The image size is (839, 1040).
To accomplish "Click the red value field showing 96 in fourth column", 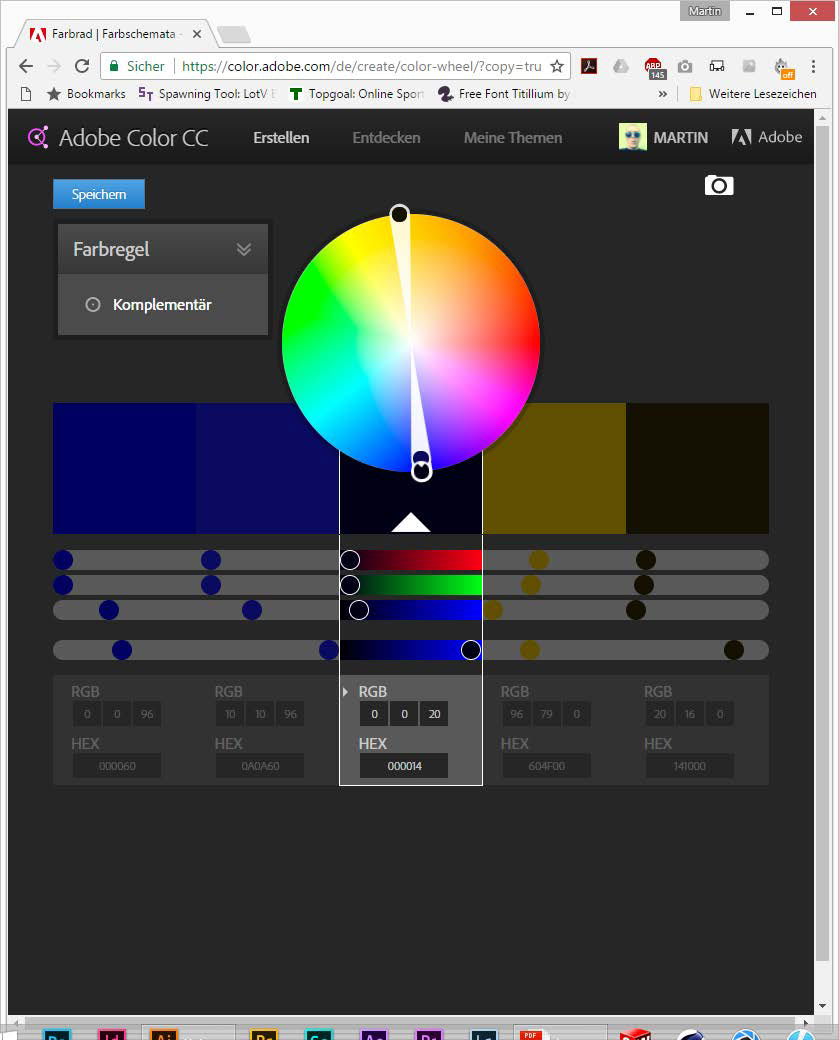I will pos(516,714).
